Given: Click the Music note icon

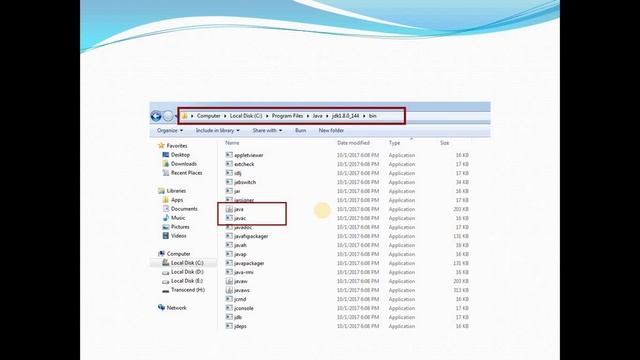Looking at the screenshot, I should (166, 218).
